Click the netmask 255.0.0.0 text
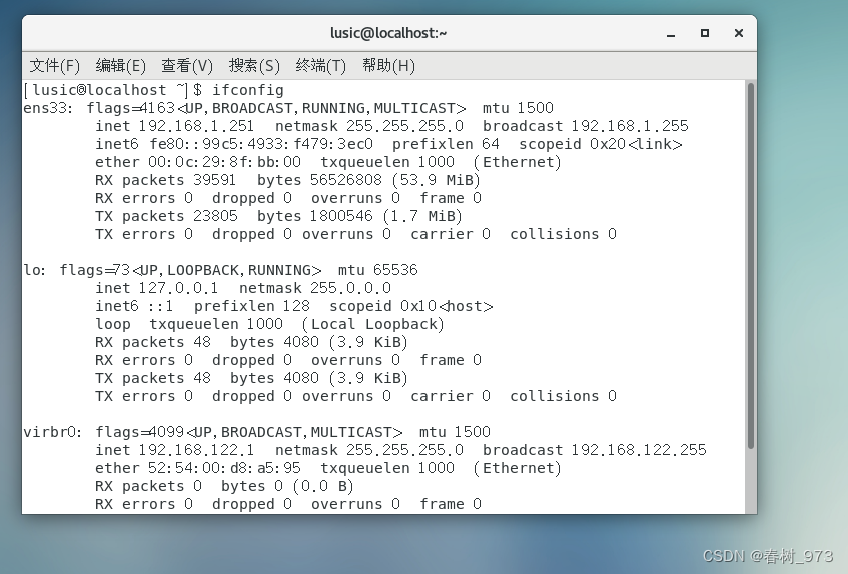The width and height of the screenshot is (848, 574). coord(315,288)
